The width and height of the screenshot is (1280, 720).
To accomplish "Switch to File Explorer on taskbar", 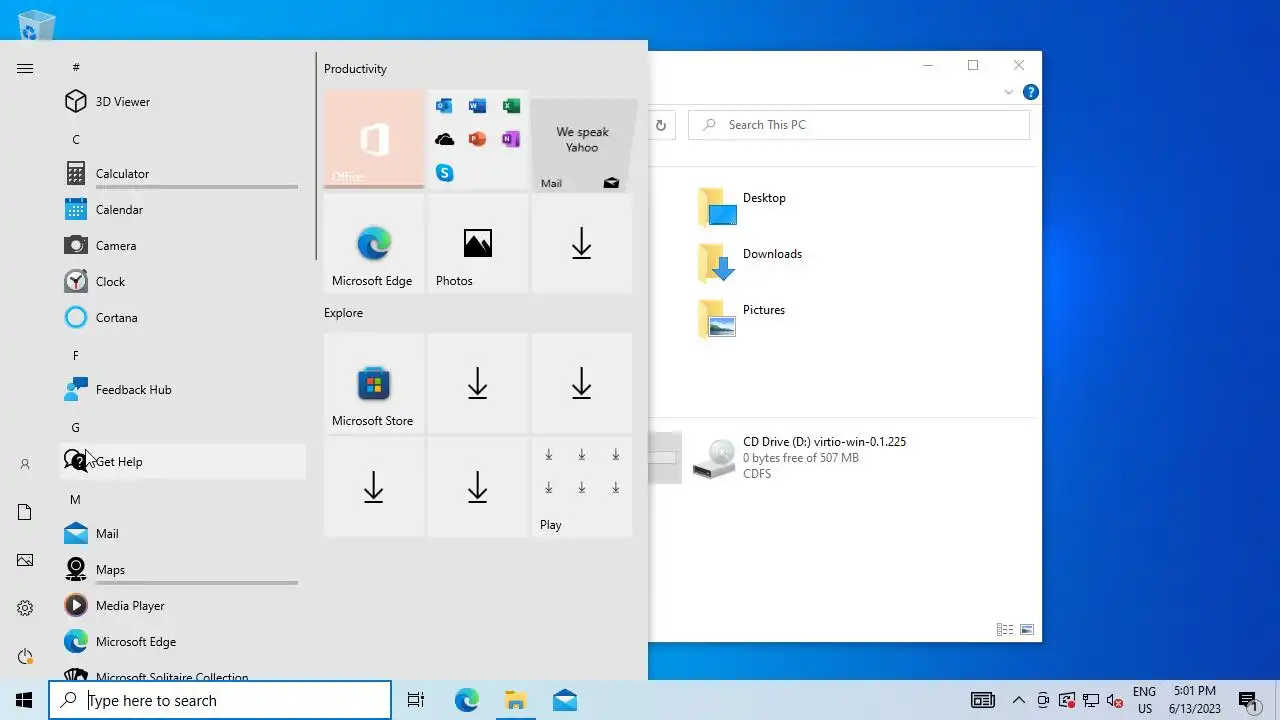I will (x=515, y=700).
